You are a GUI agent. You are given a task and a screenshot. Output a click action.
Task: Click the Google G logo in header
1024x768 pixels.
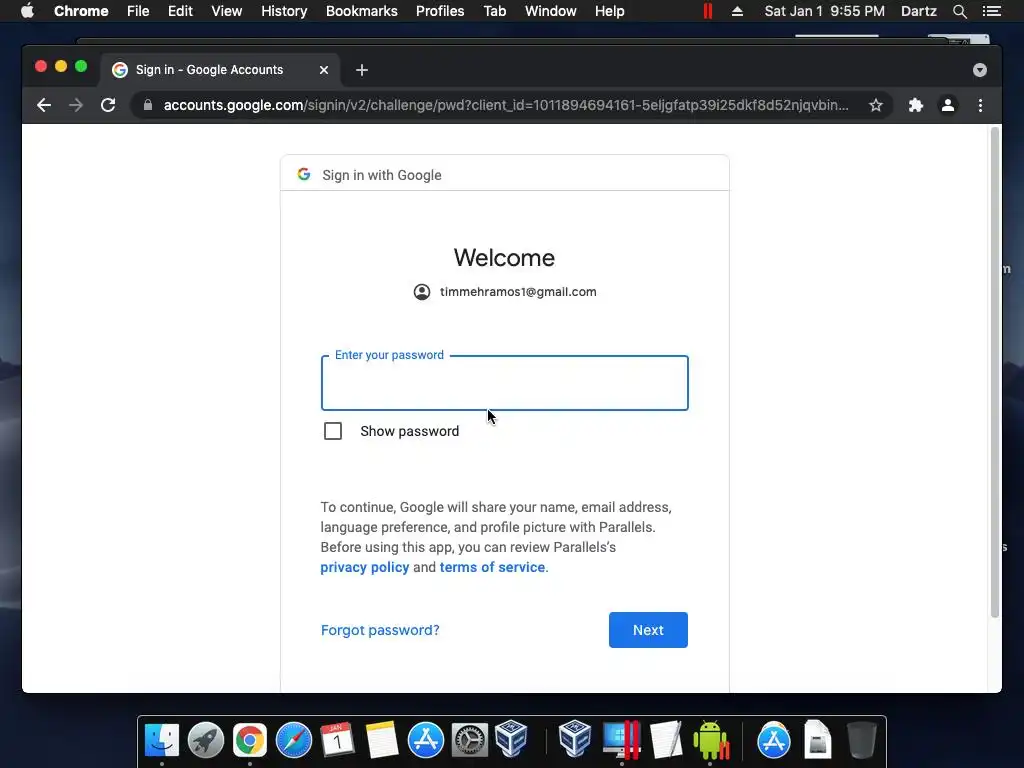(304, 174)
